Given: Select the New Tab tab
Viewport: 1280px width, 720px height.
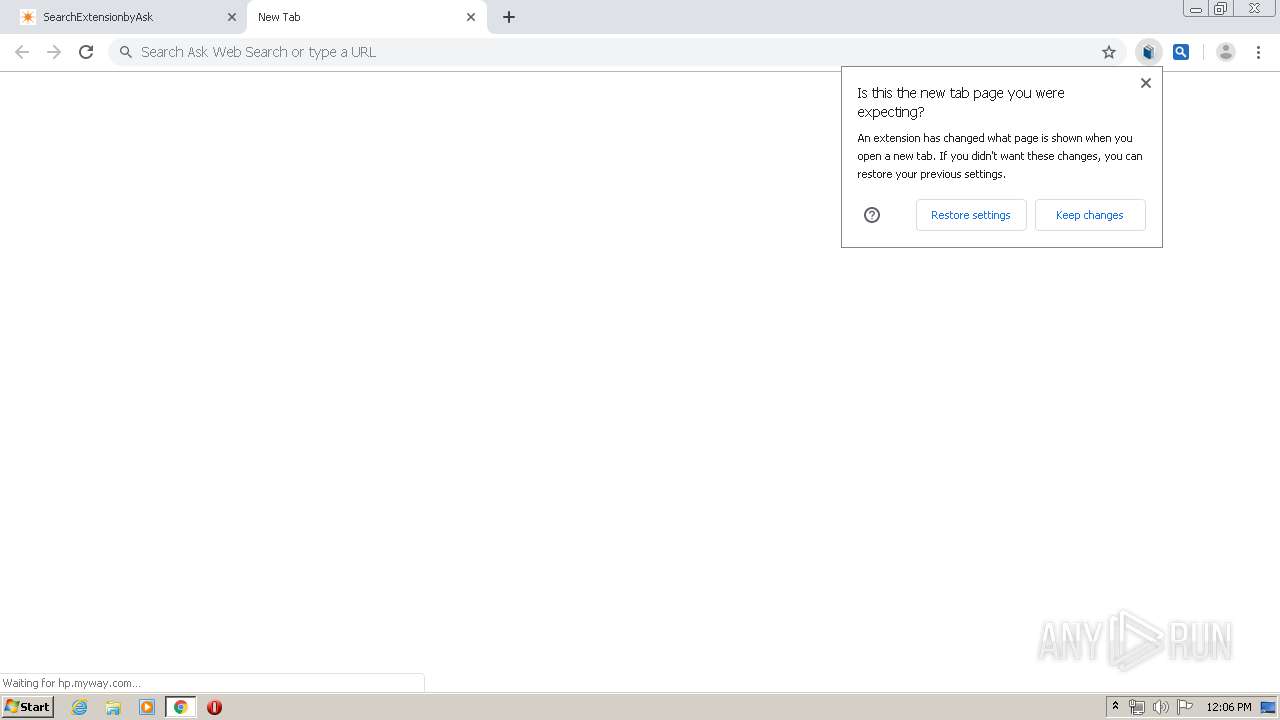Looking at the screenshot, I should (367, 17).
